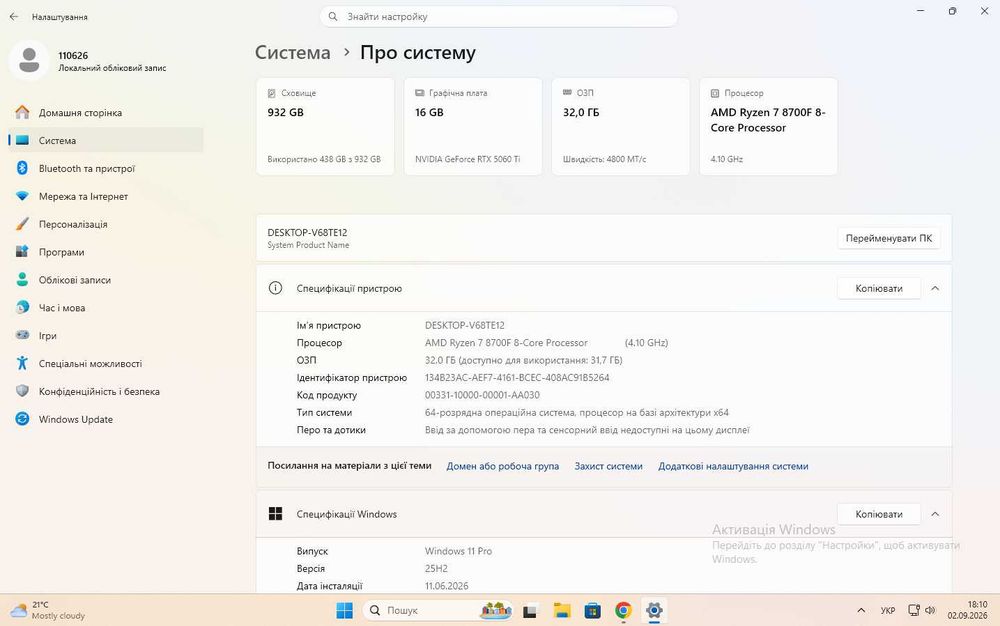Open Облікові записи in sidebar

105,280
